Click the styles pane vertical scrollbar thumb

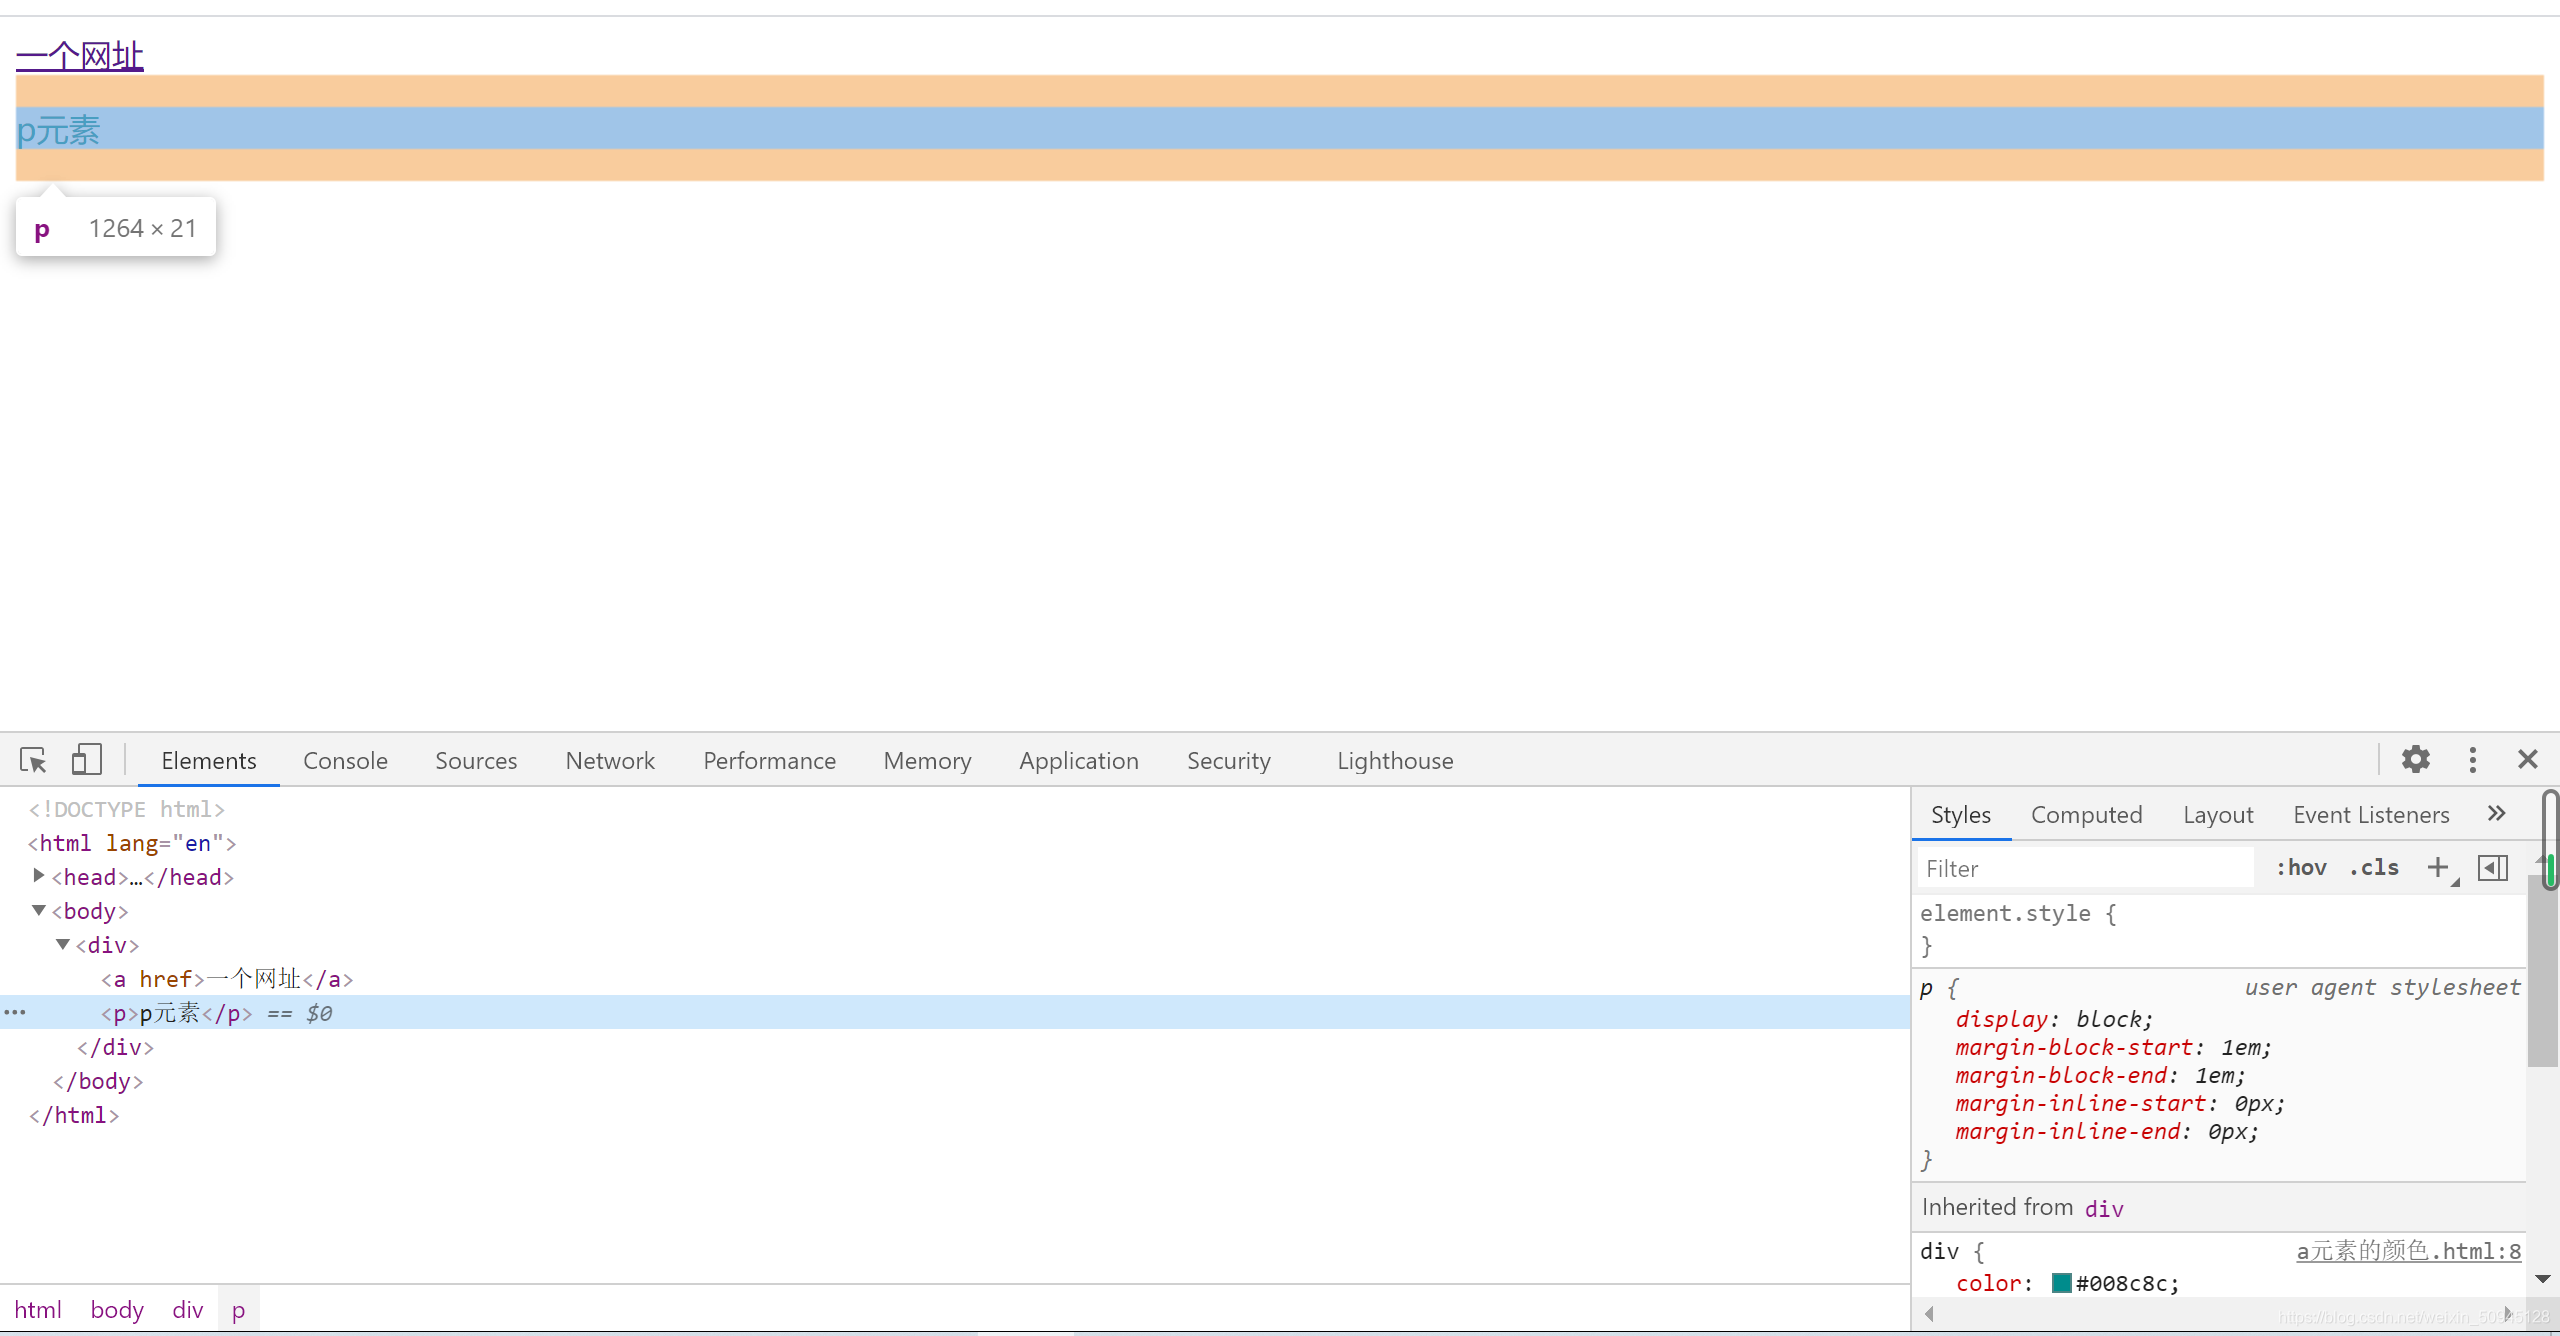(x=2542, y=970)
